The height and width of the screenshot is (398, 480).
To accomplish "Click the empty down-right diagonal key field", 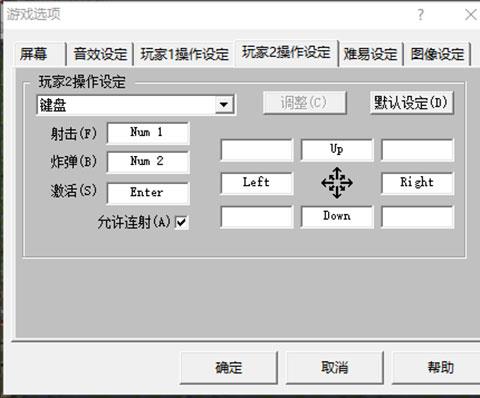I will point(417,216).
